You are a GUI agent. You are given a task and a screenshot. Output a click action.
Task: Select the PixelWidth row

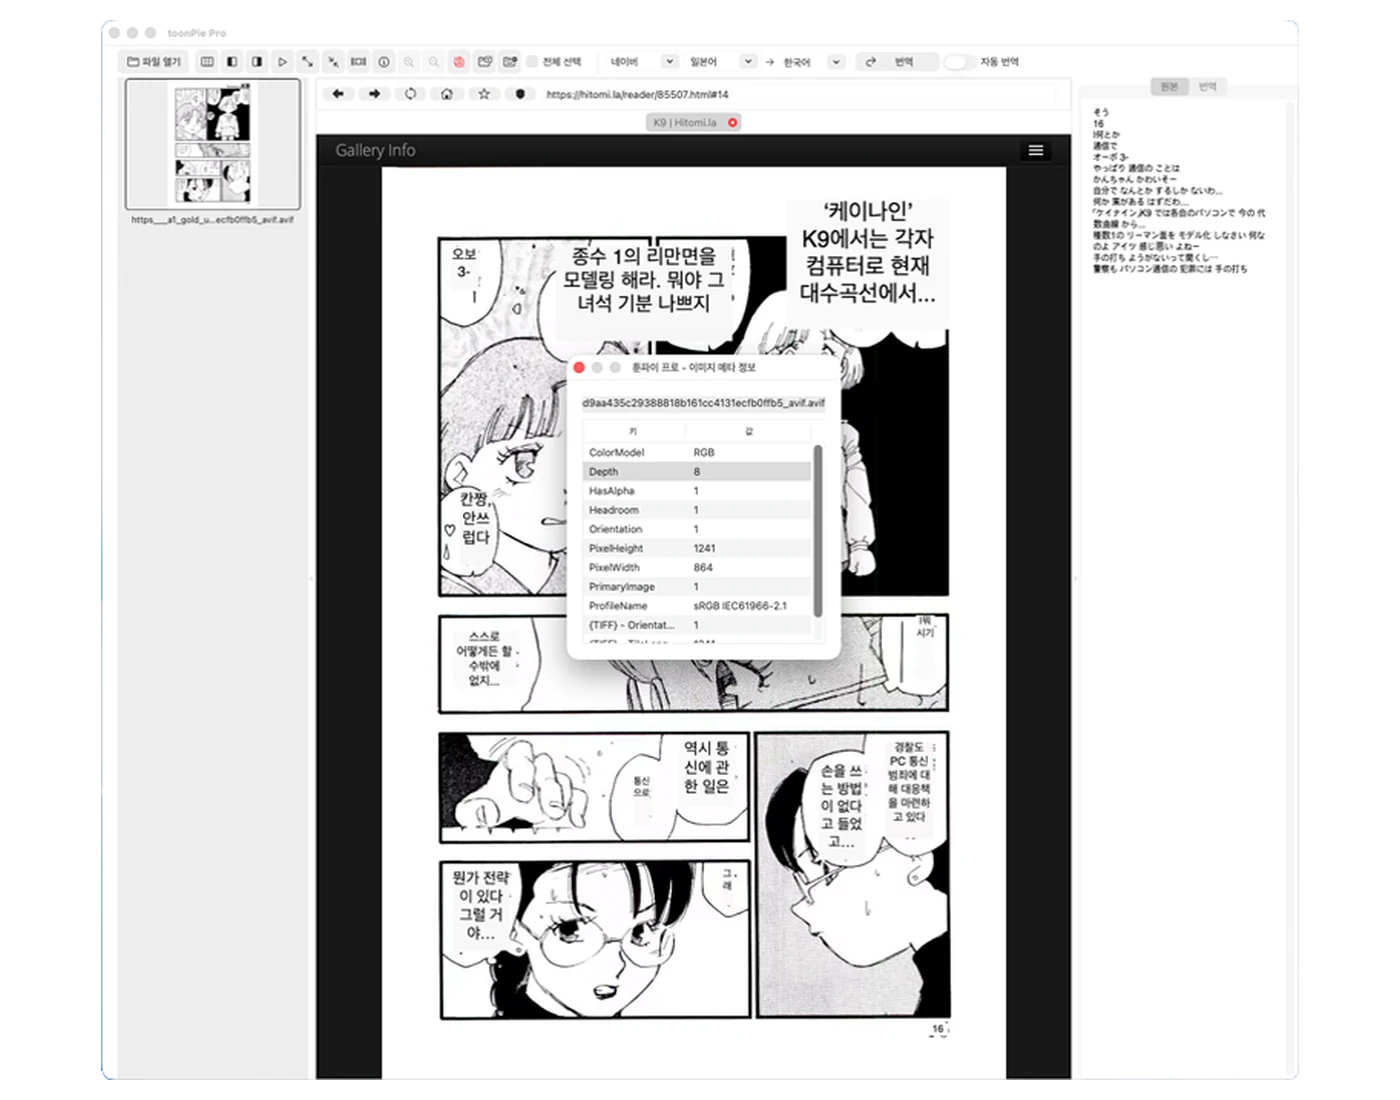[x=697, y=567]
